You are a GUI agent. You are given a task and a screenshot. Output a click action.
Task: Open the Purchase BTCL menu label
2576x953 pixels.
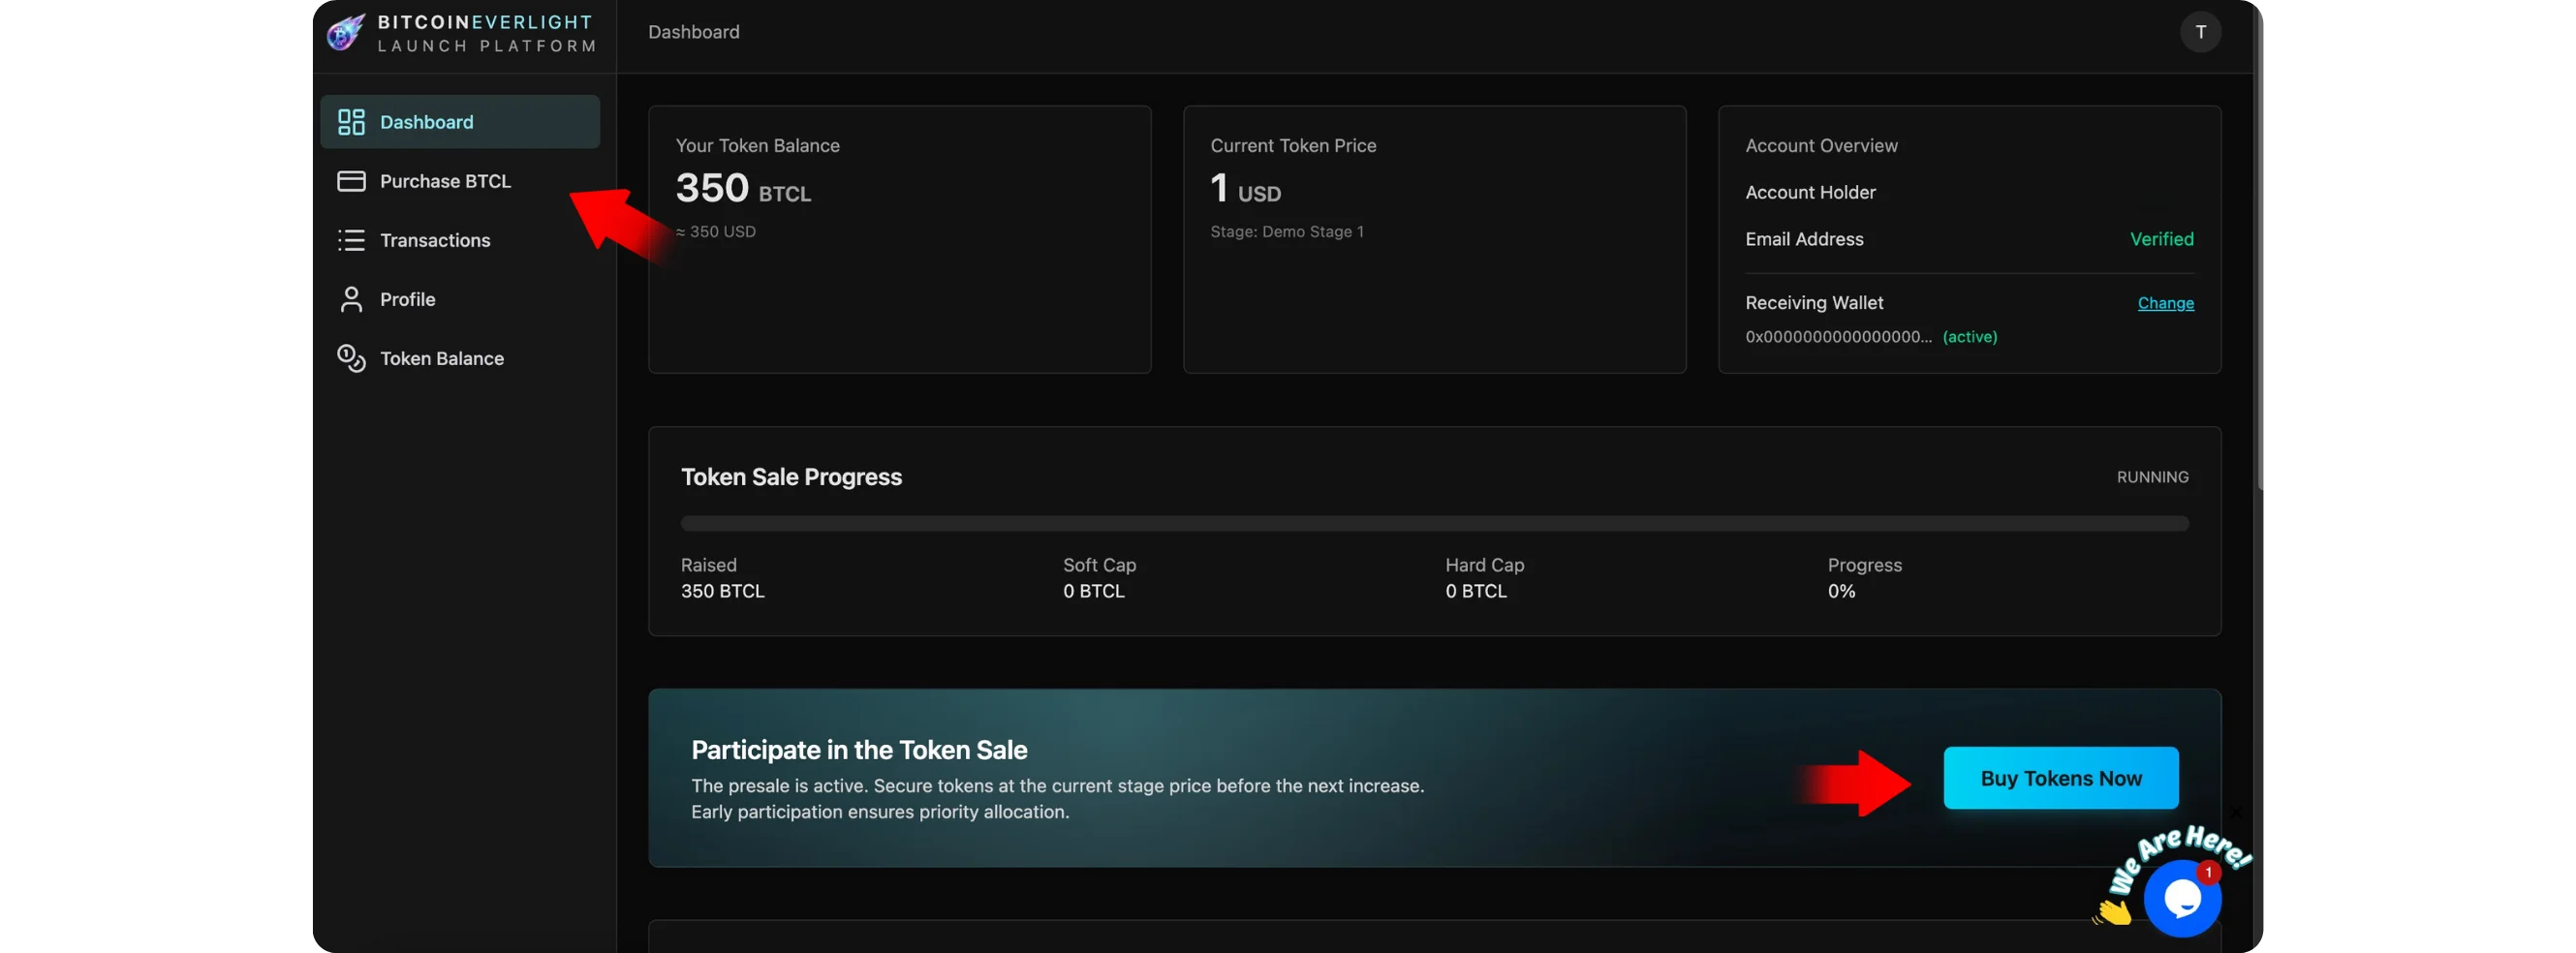coord(445,181)
